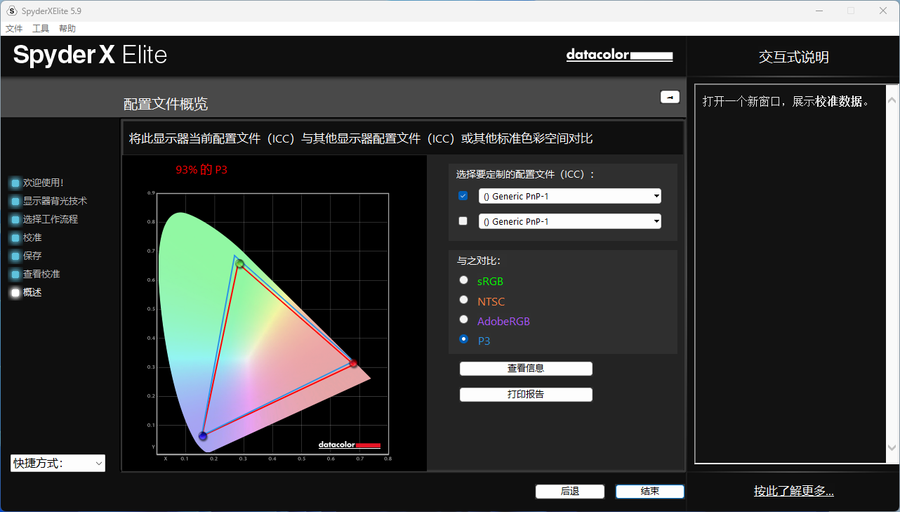Select the sRGB comparison radio button

coord(463,280)
